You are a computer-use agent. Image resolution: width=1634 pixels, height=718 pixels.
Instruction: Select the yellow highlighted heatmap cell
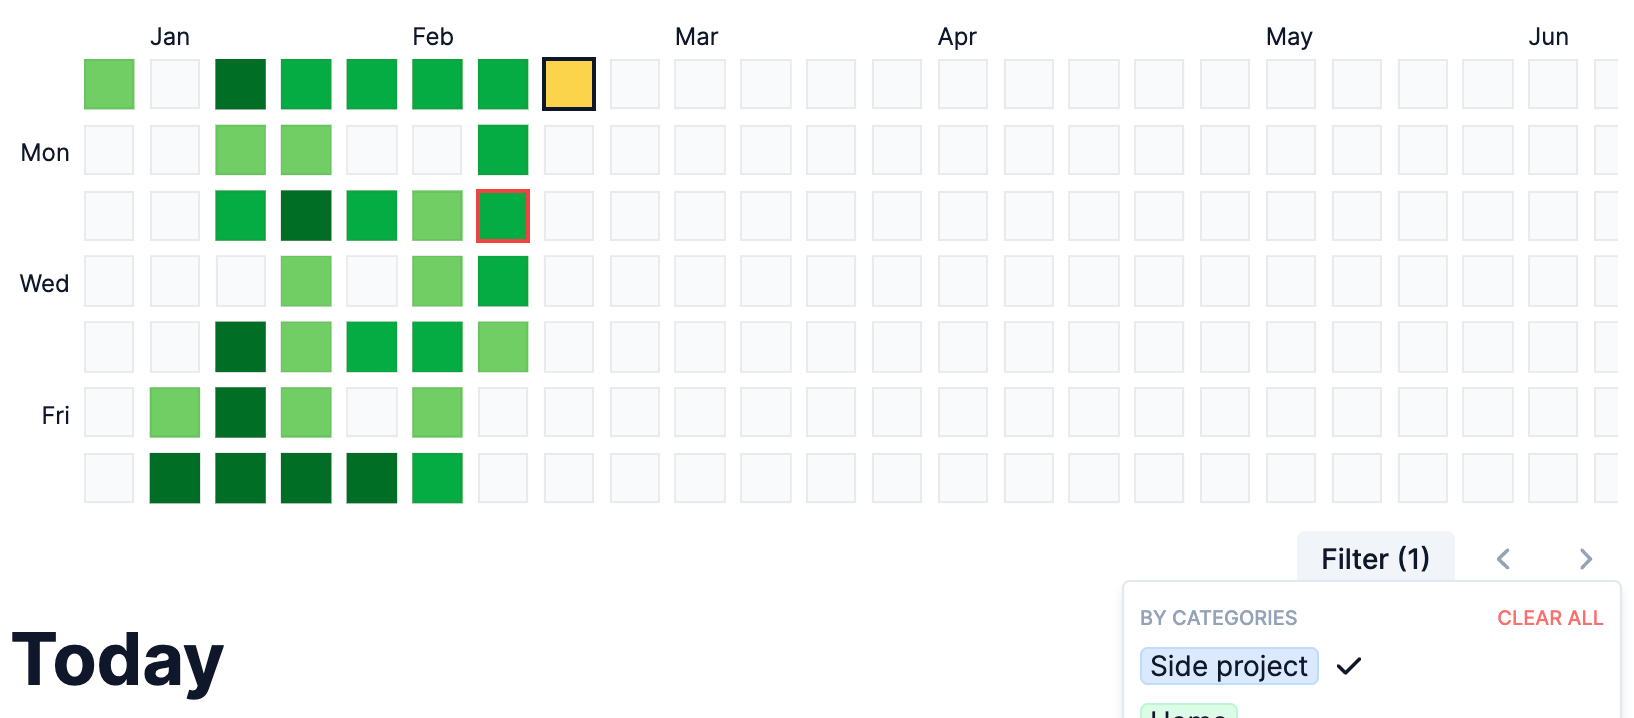tap(569, 84)
